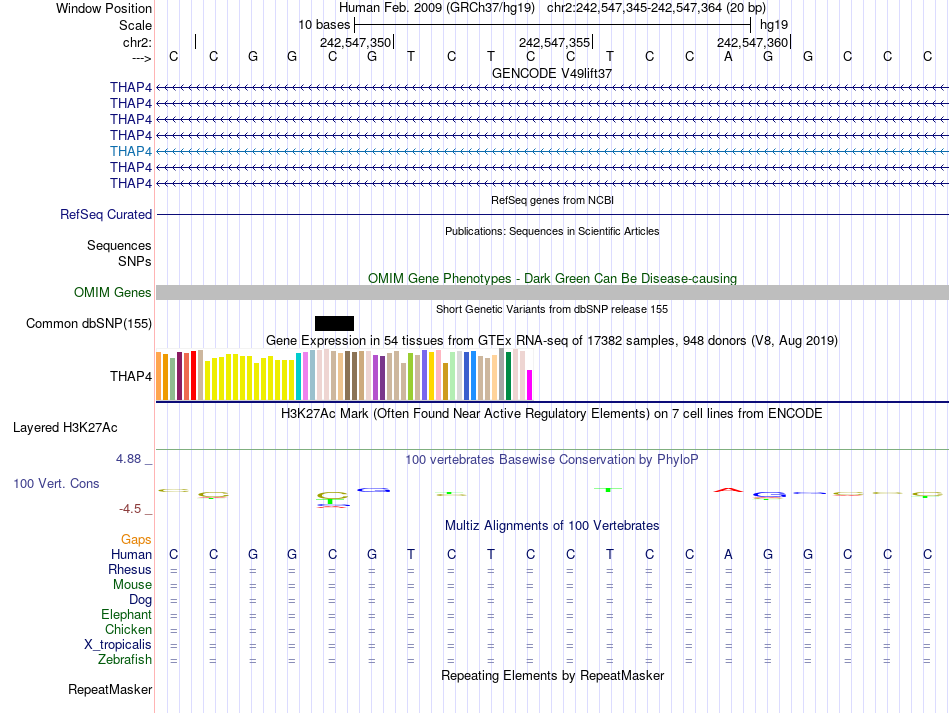Click the RefSeq Curated label
This screenshot has height=713, width=950.
click(106, 214)
